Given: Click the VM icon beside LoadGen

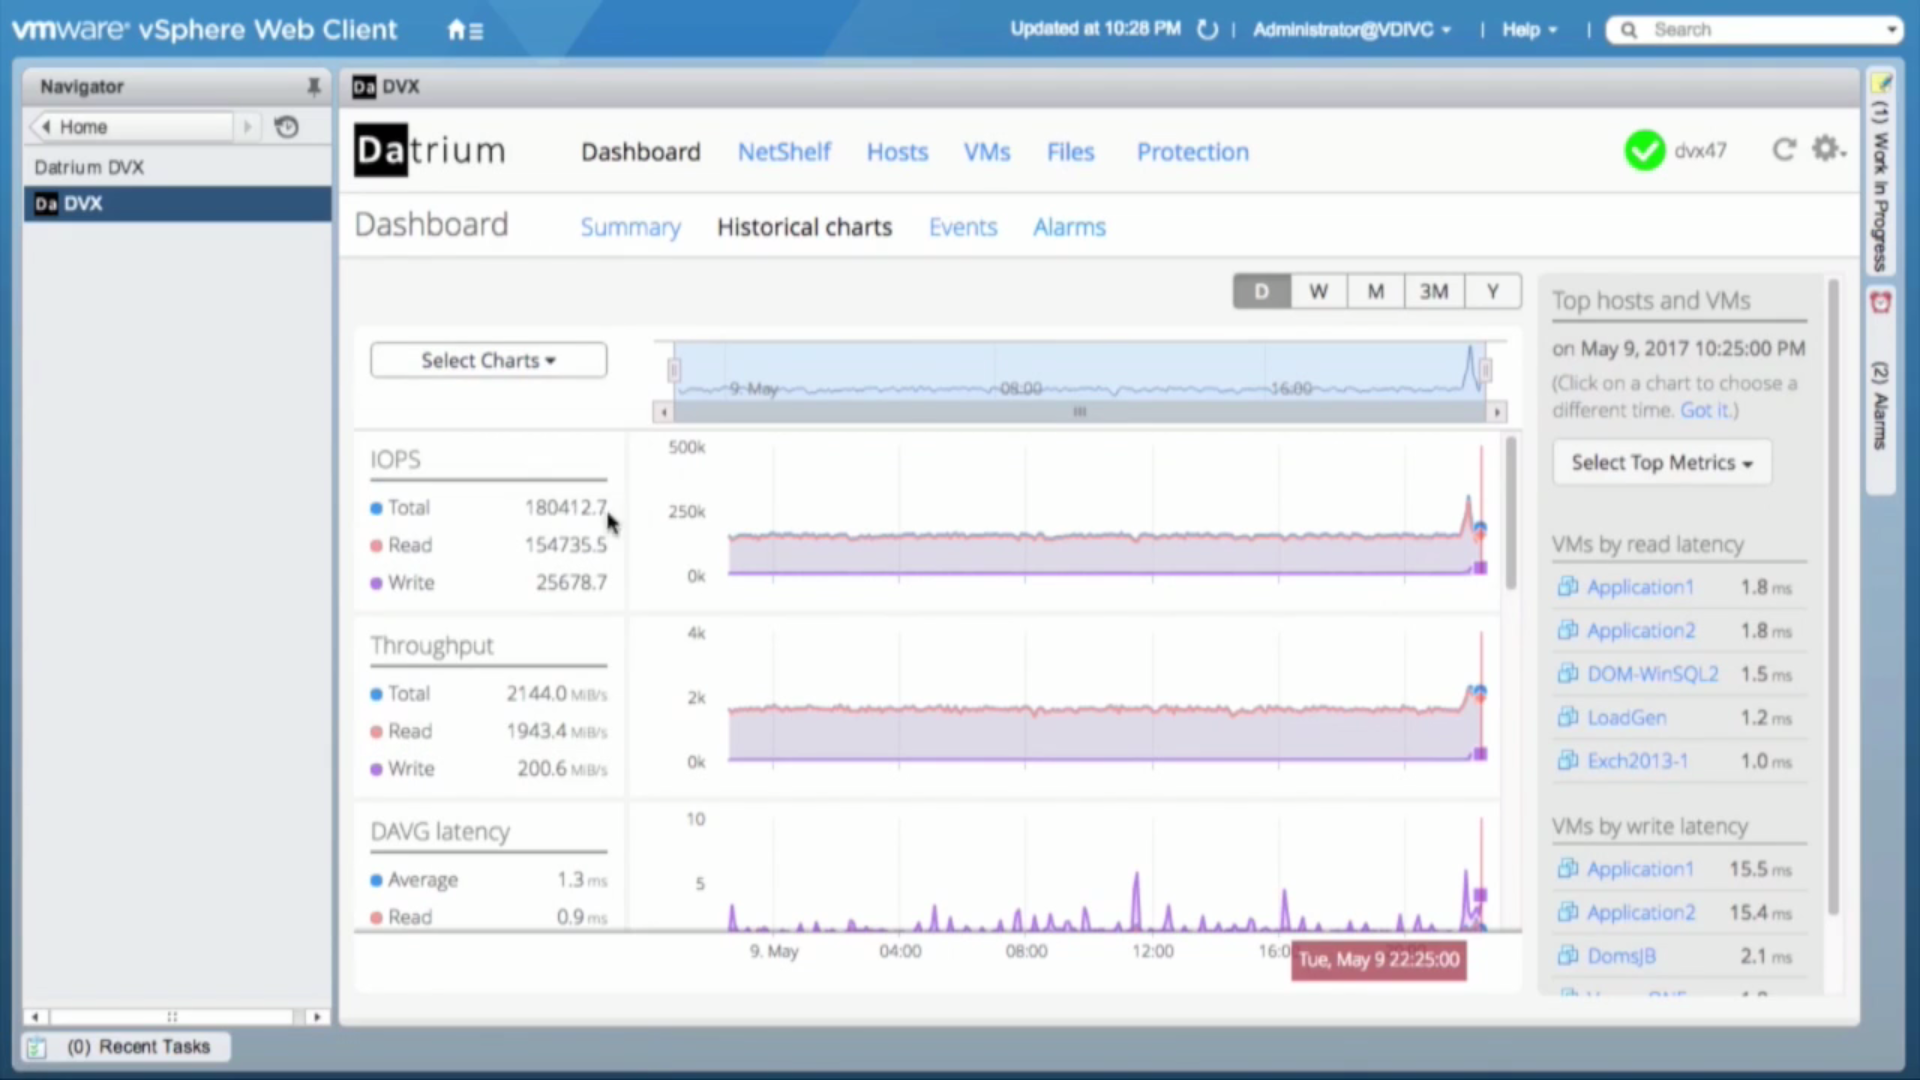Looking at the screenshot, I should (1567, 717).
